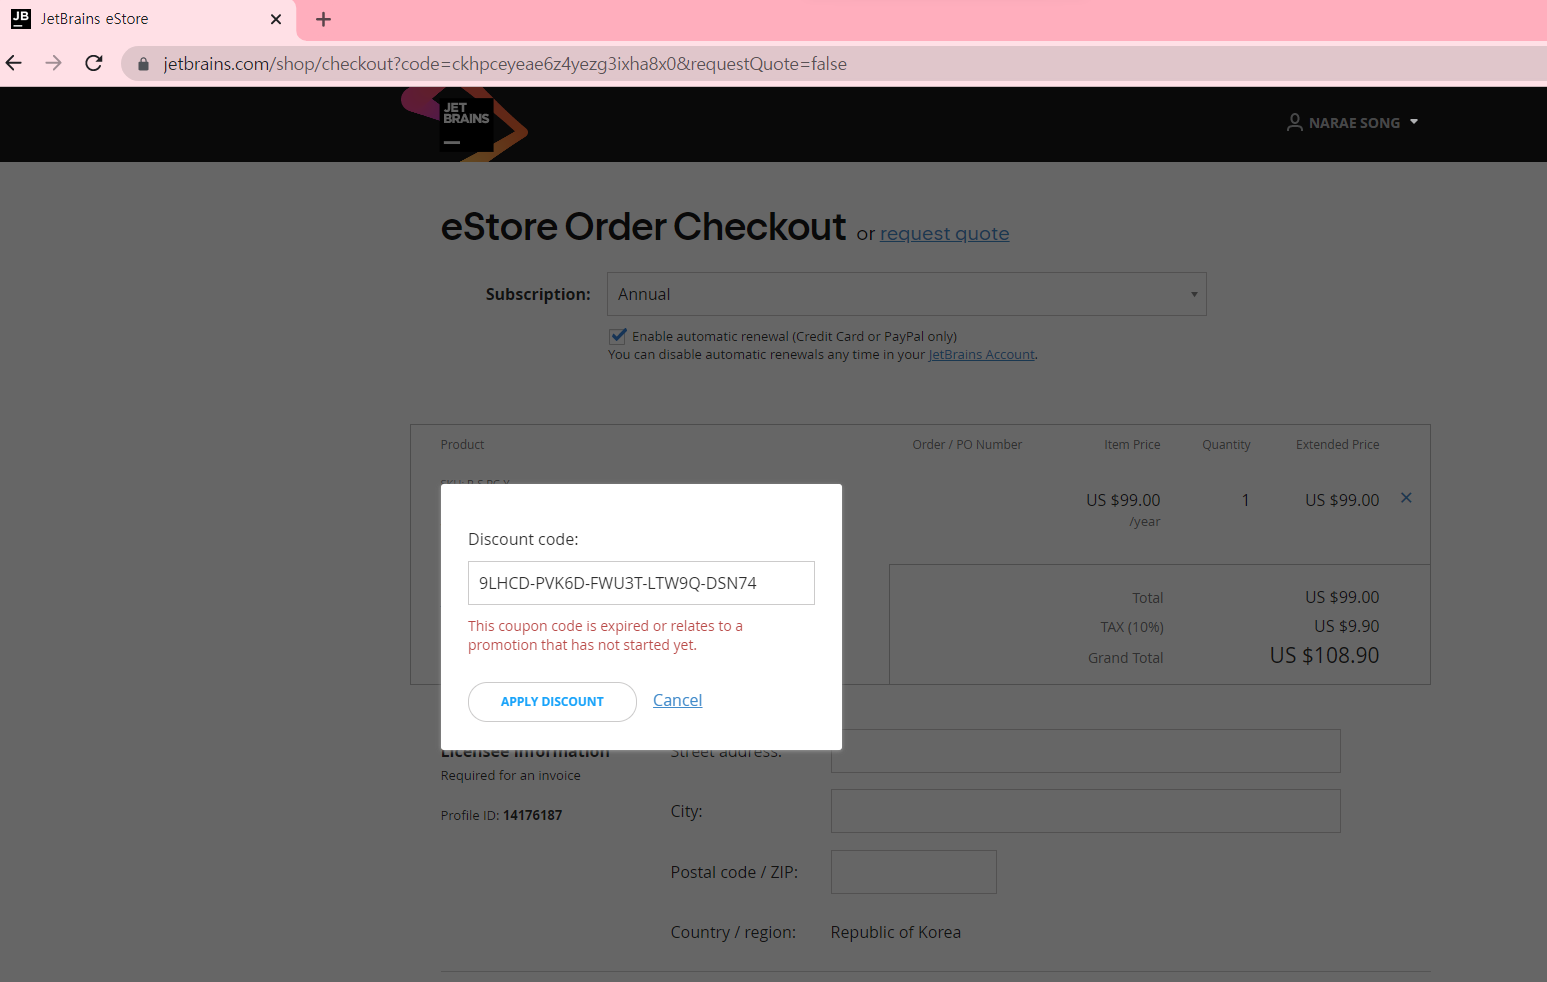1547x982 pixels.
Task: Open a new browser tab
Action: (x=323, y=19)
